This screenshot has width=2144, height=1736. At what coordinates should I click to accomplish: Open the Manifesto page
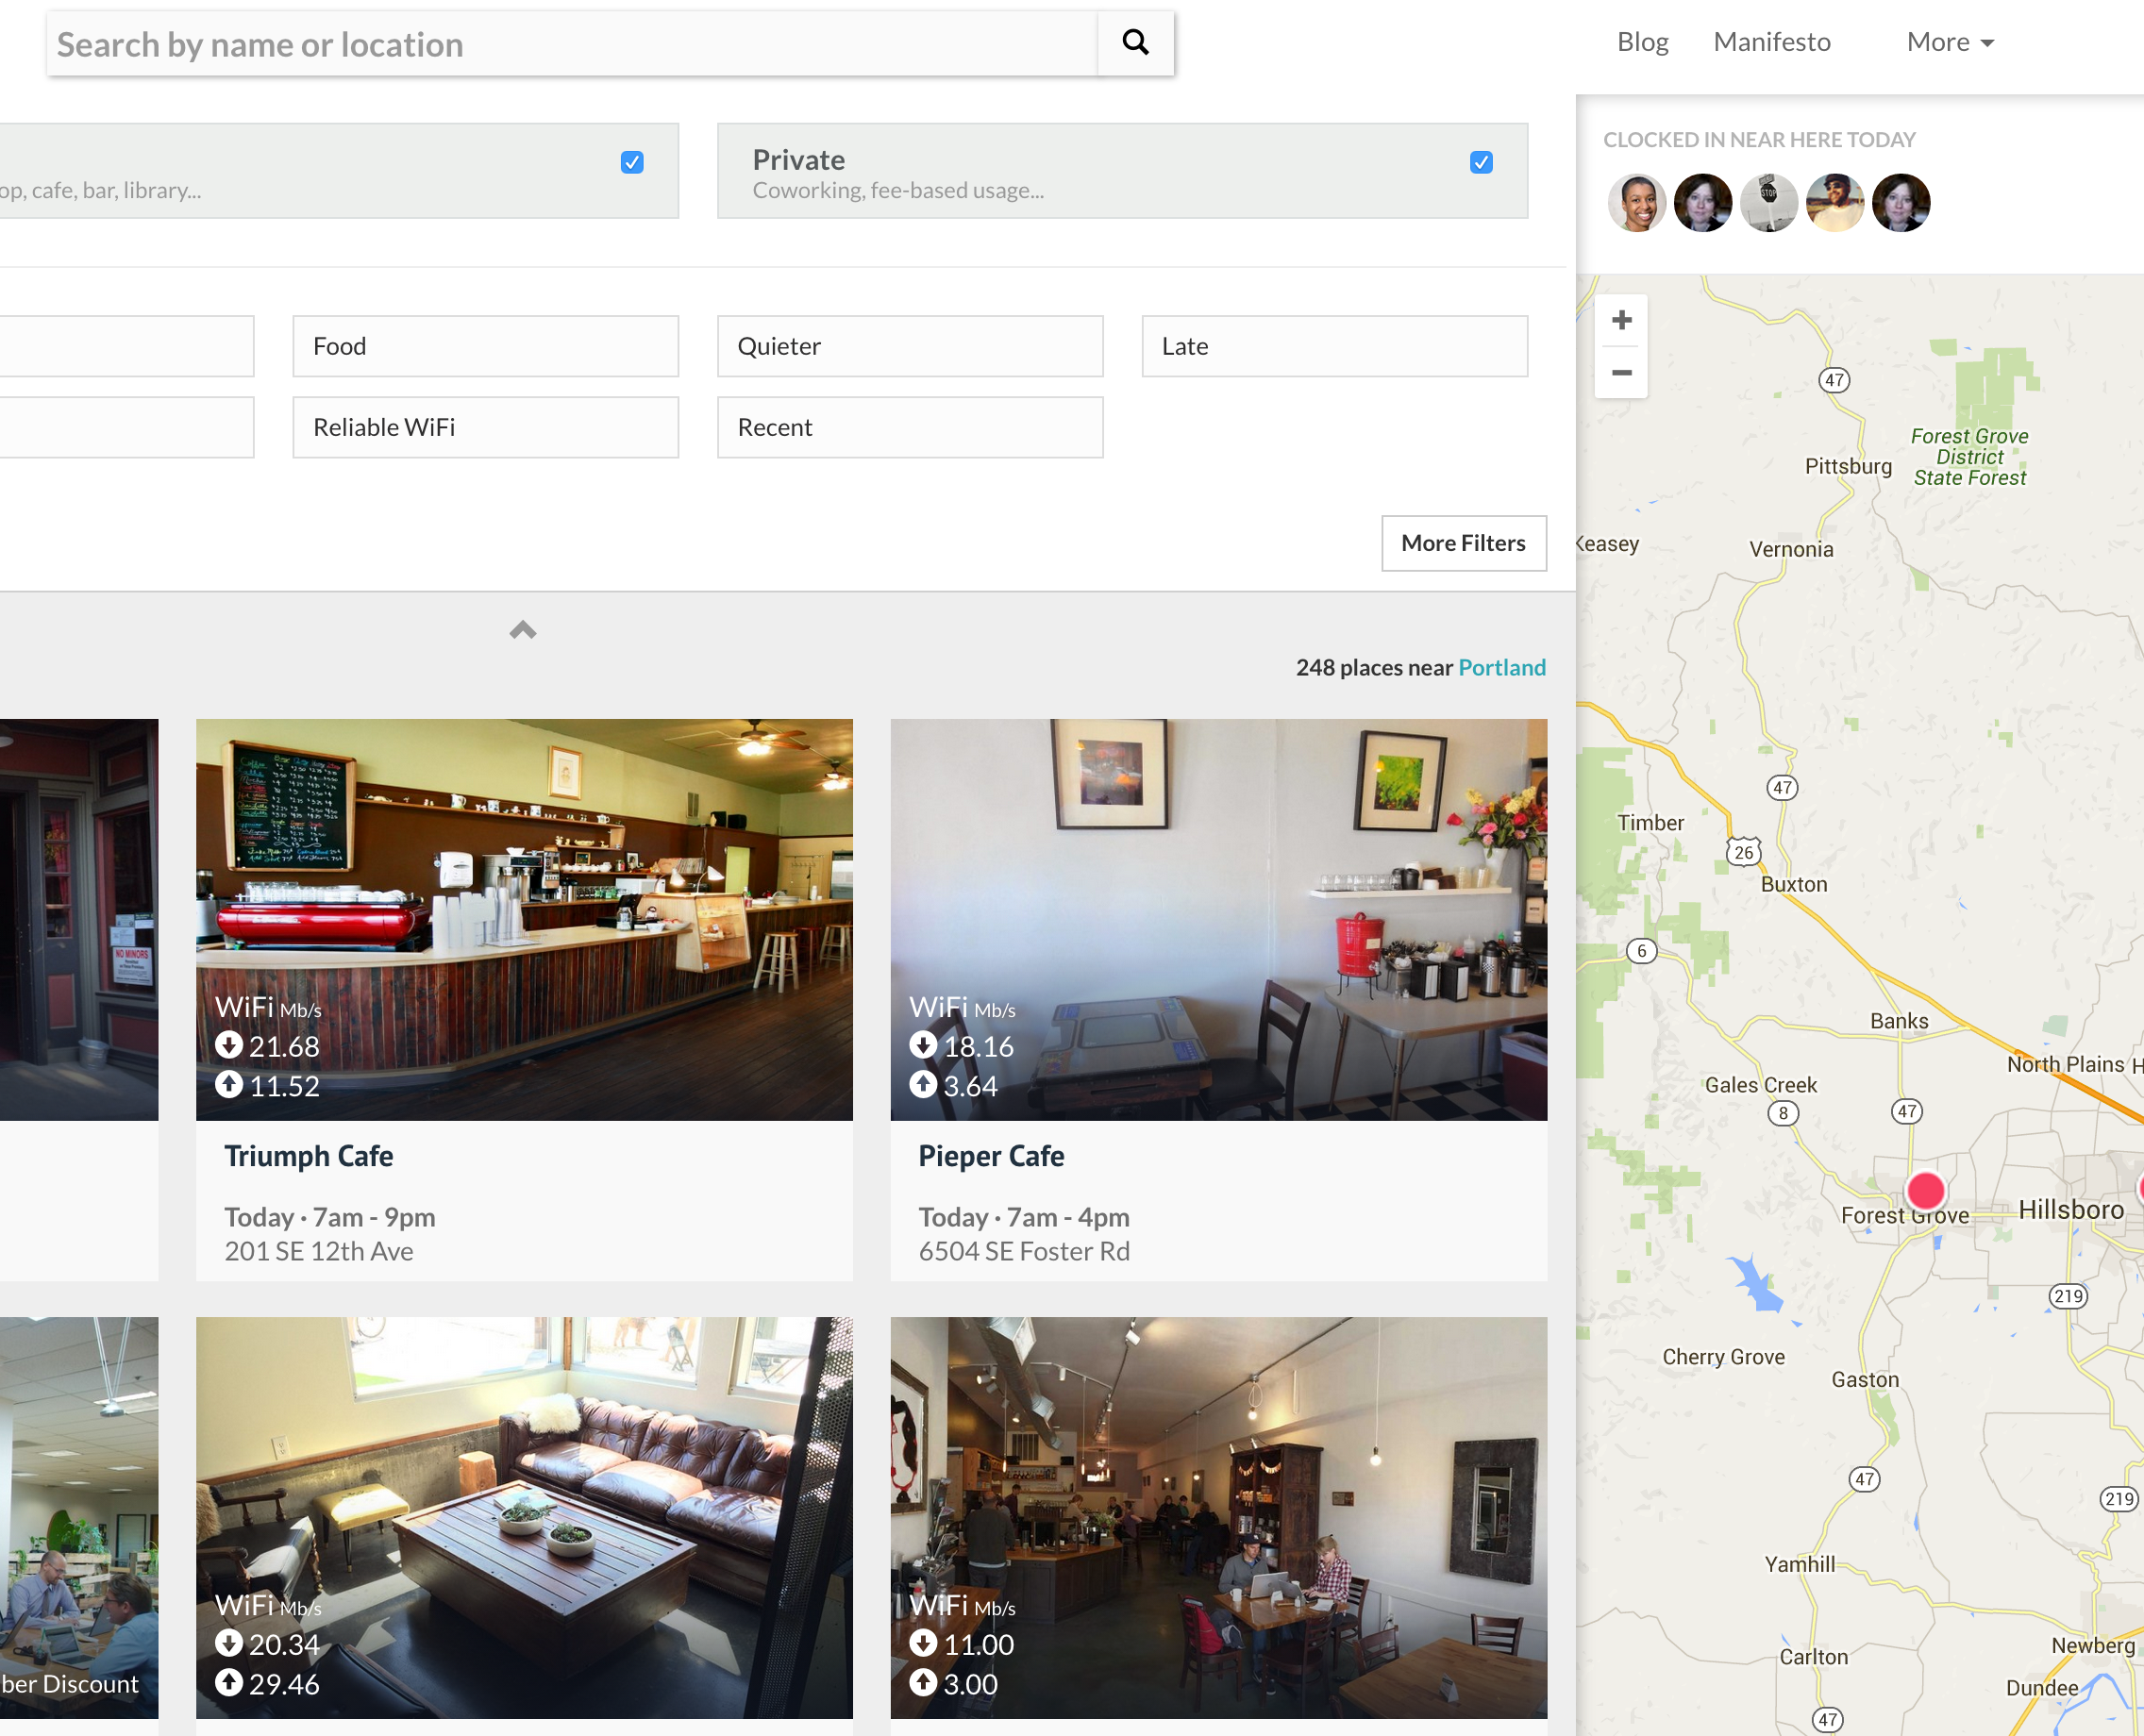(1771, 42)
